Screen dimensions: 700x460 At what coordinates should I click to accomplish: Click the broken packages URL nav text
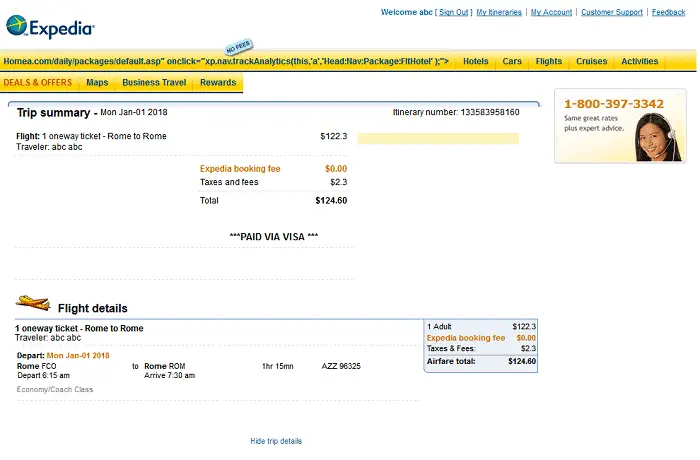226,61
